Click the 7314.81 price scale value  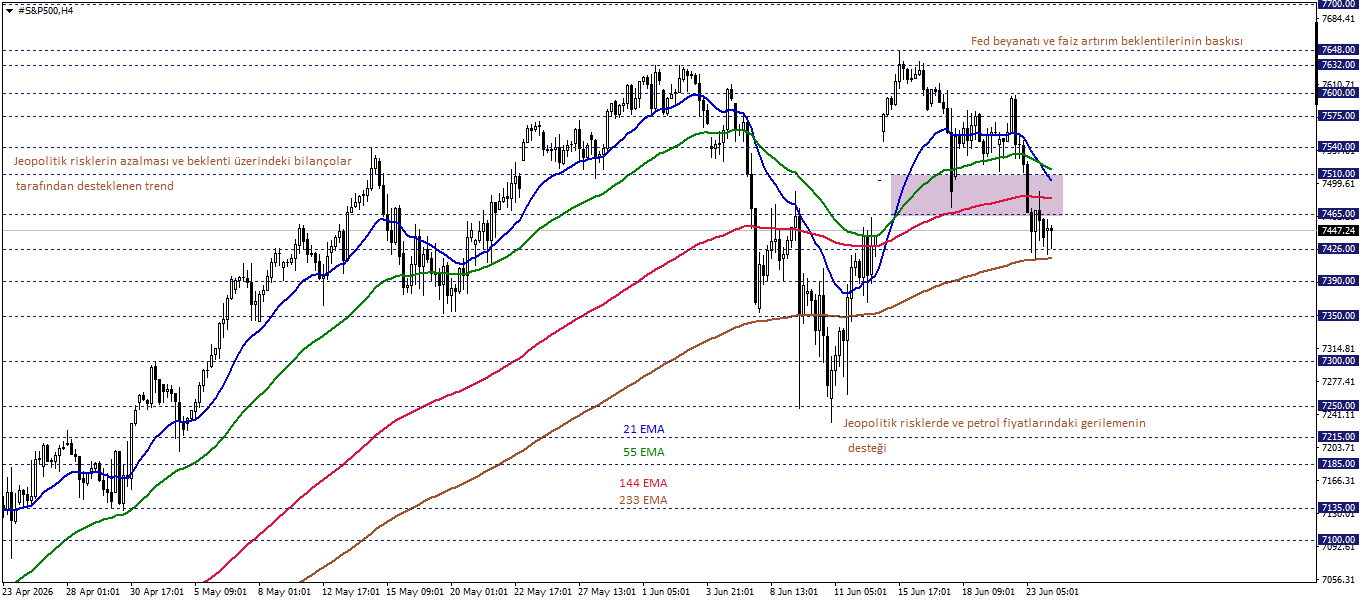1338,348
